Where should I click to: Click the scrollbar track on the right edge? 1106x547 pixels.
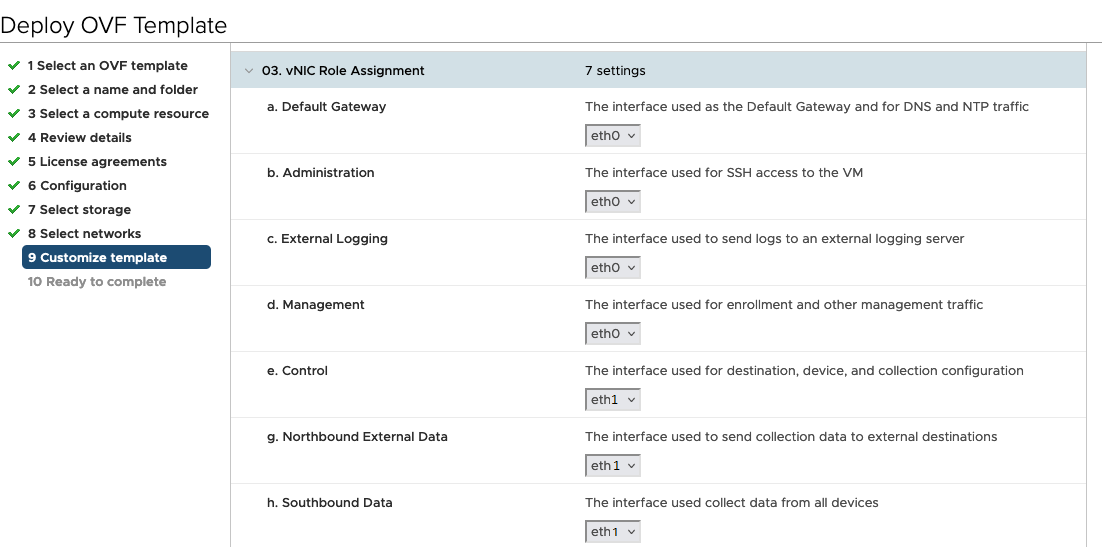click(x=1094, y=296)
